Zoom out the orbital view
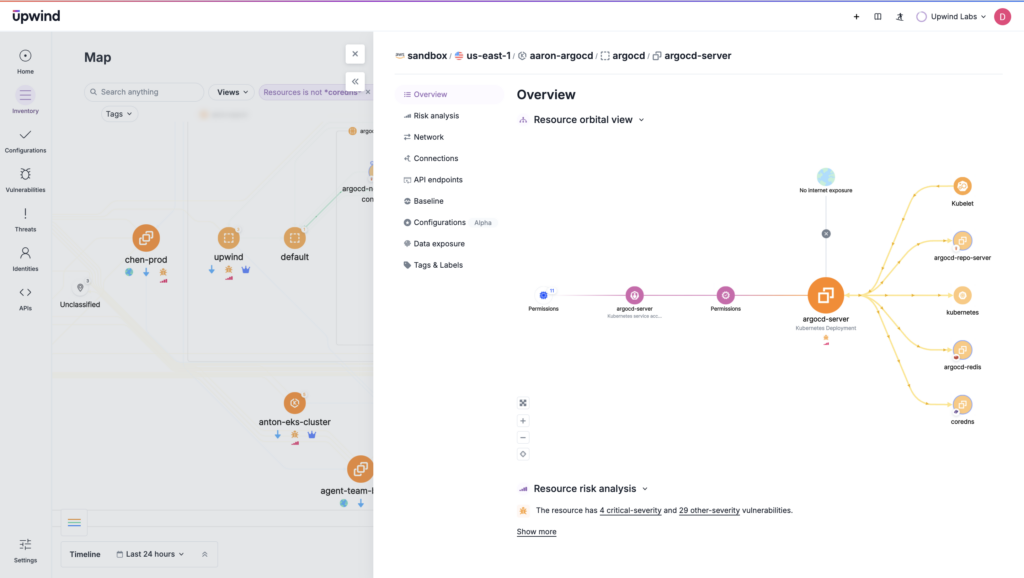Image resolution: width=1024 pixels, height=578 pixels. 523,438
